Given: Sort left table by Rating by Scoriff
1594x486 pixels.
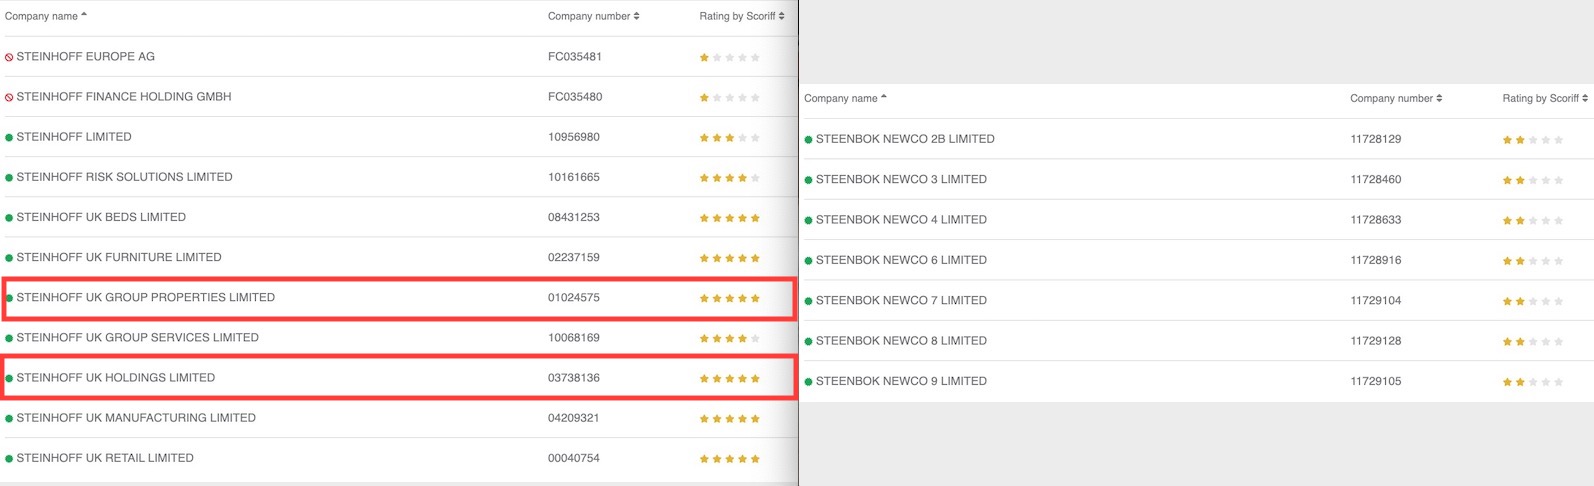Looking at the screenshot, I should 742,16.
